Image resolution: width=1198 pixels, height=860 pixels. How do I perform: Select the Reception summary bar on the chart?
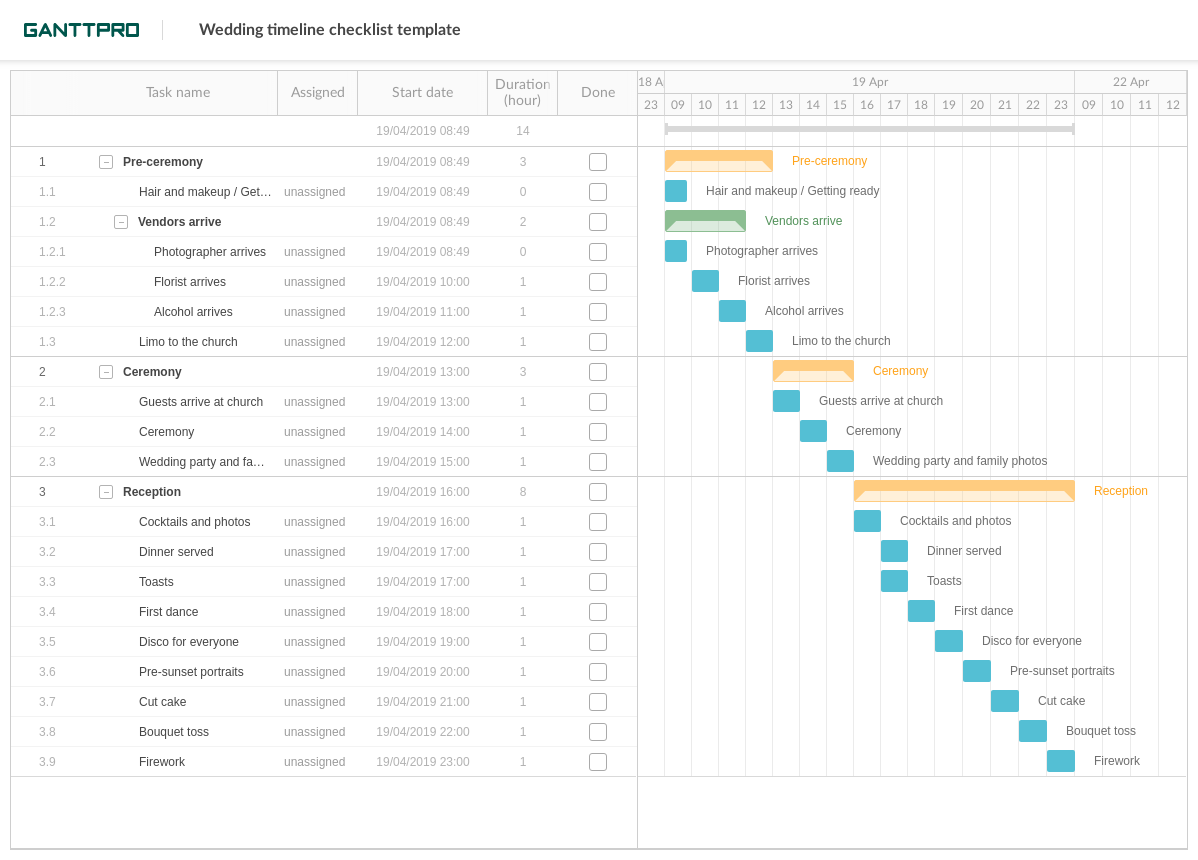click(x=963, y=491)
